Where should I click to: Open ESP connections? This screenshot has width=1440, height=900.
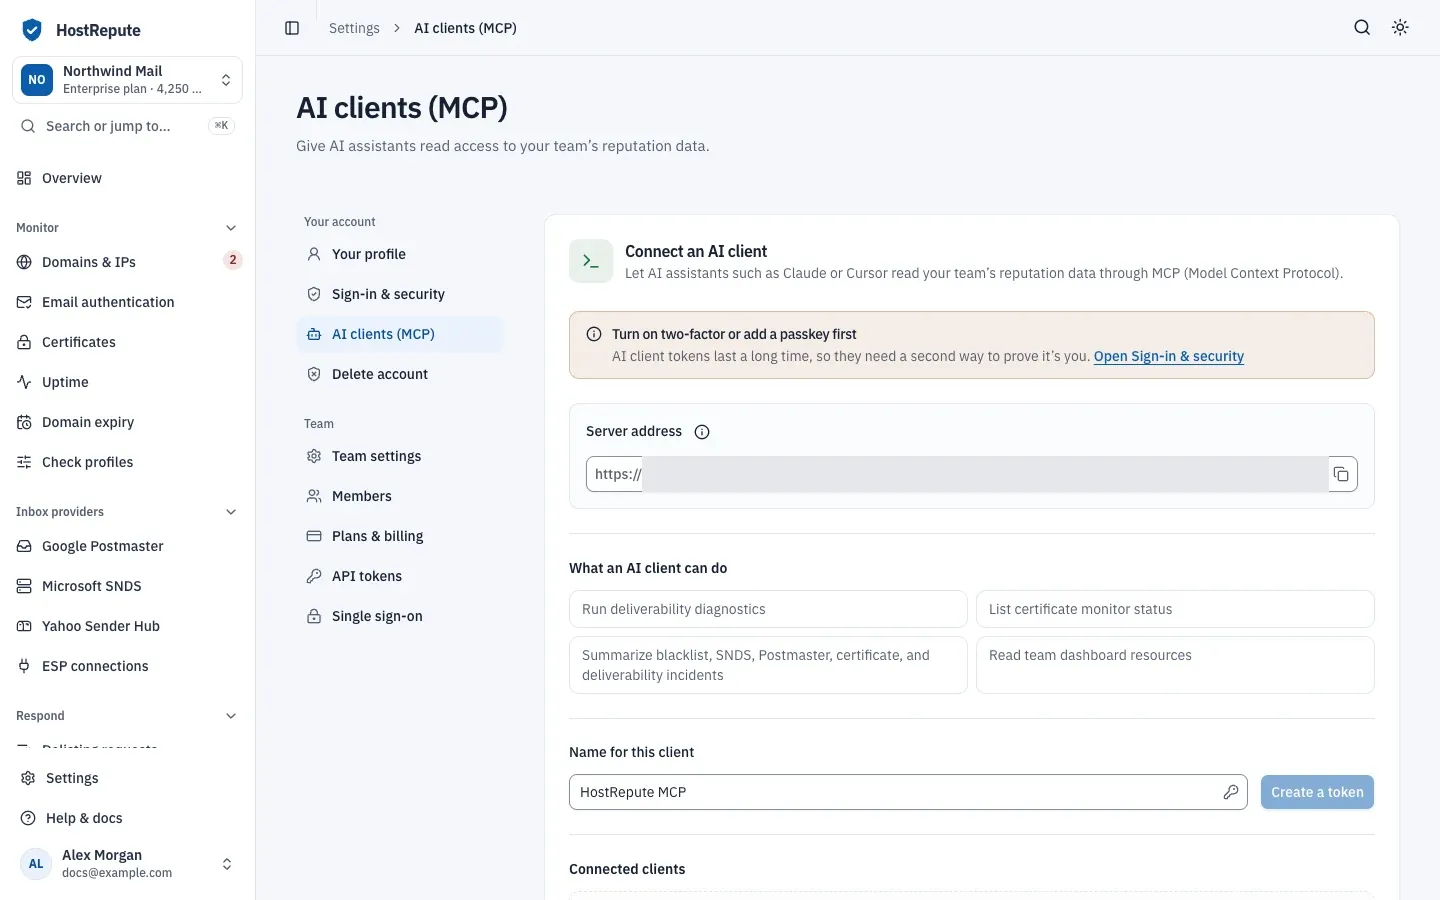pyautogui.click(x=127, y=666)
